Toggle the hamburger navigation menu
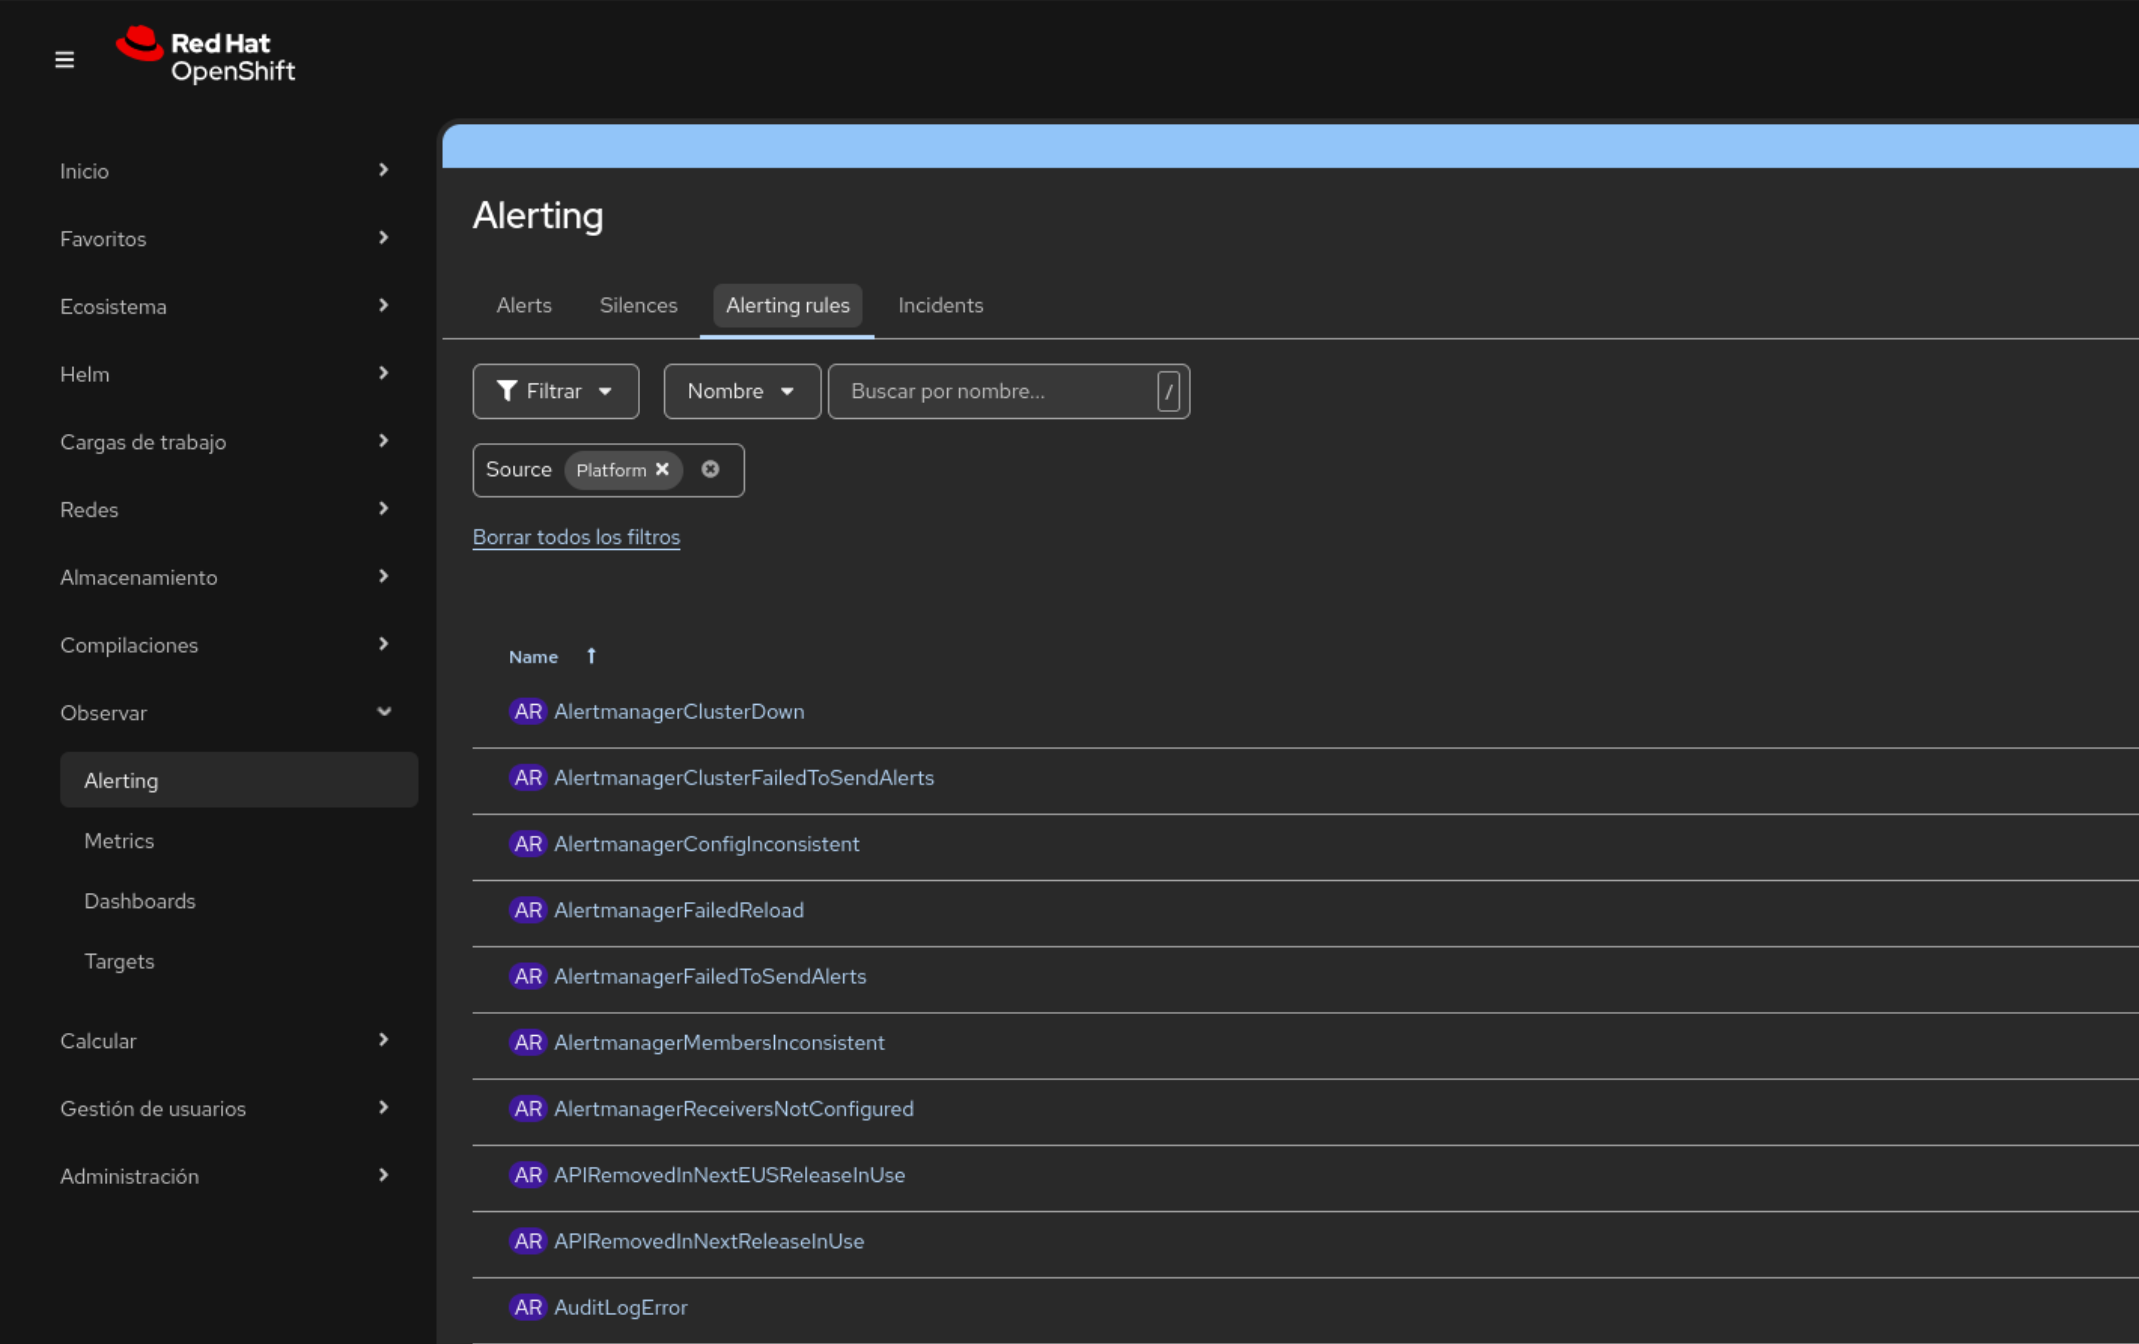Image resolution: width=2139 pixels, height=1344 pixels. 64,60
